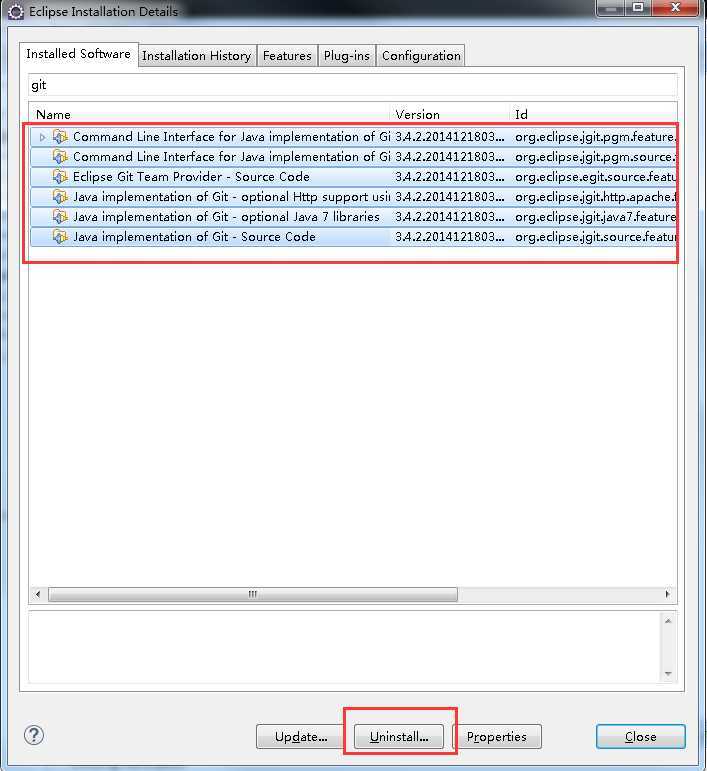
Task: Minimize the Eclipse Installation Details window
Action: point(611,7)
